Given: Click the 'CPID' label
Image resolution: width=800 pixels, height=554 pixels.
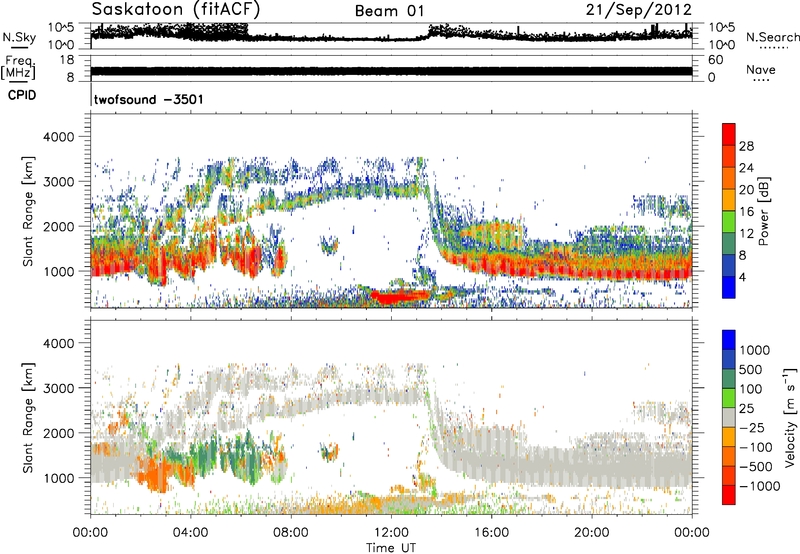Looking at the screenshot, I should pyautogui.click(x=22, y=95).
